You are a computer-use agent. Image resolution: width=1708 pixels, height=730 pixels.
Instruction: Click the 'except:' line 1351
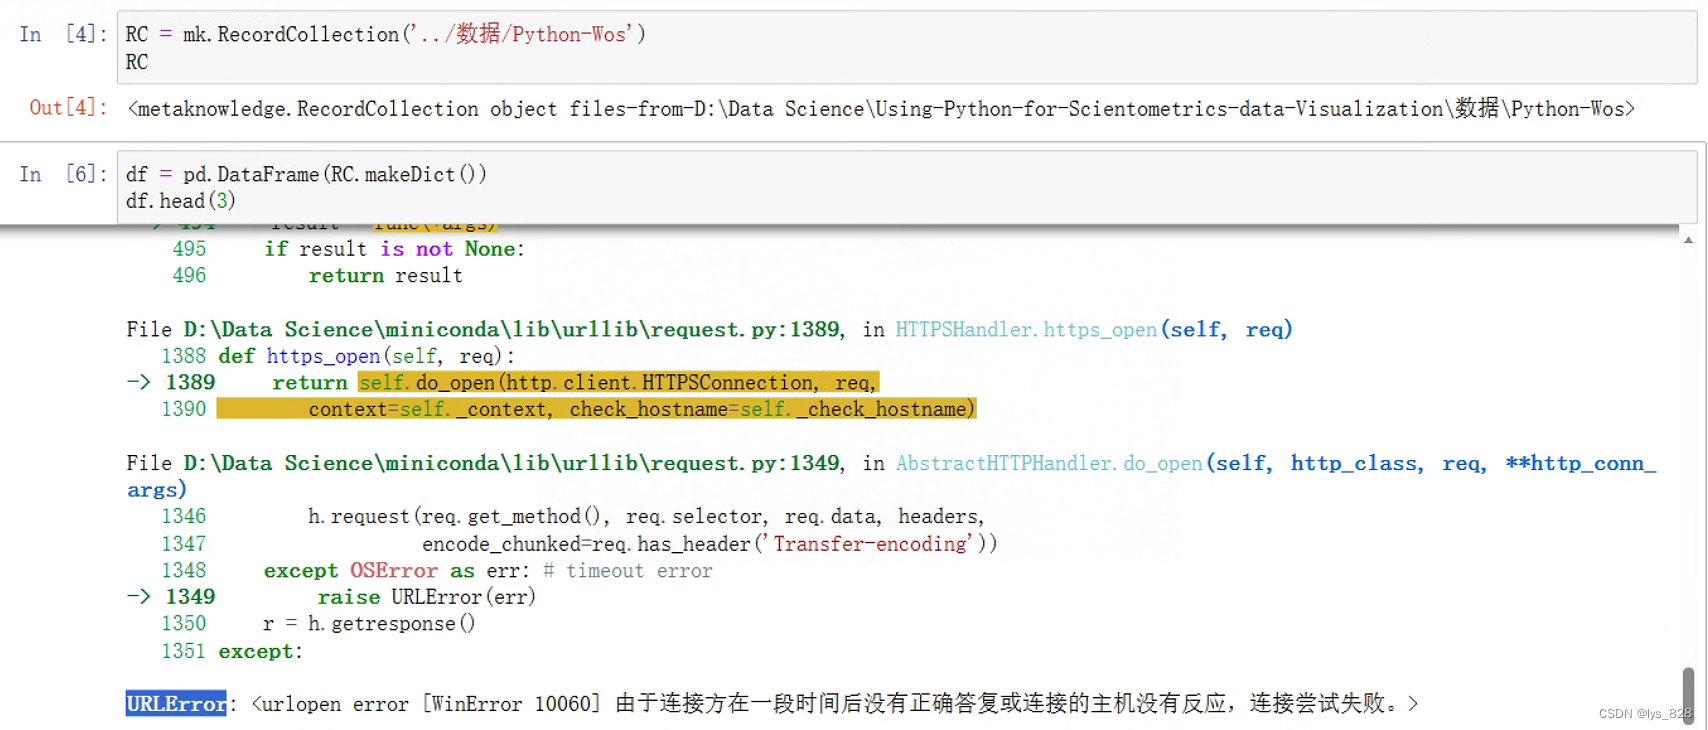click(x=260, y=651)
